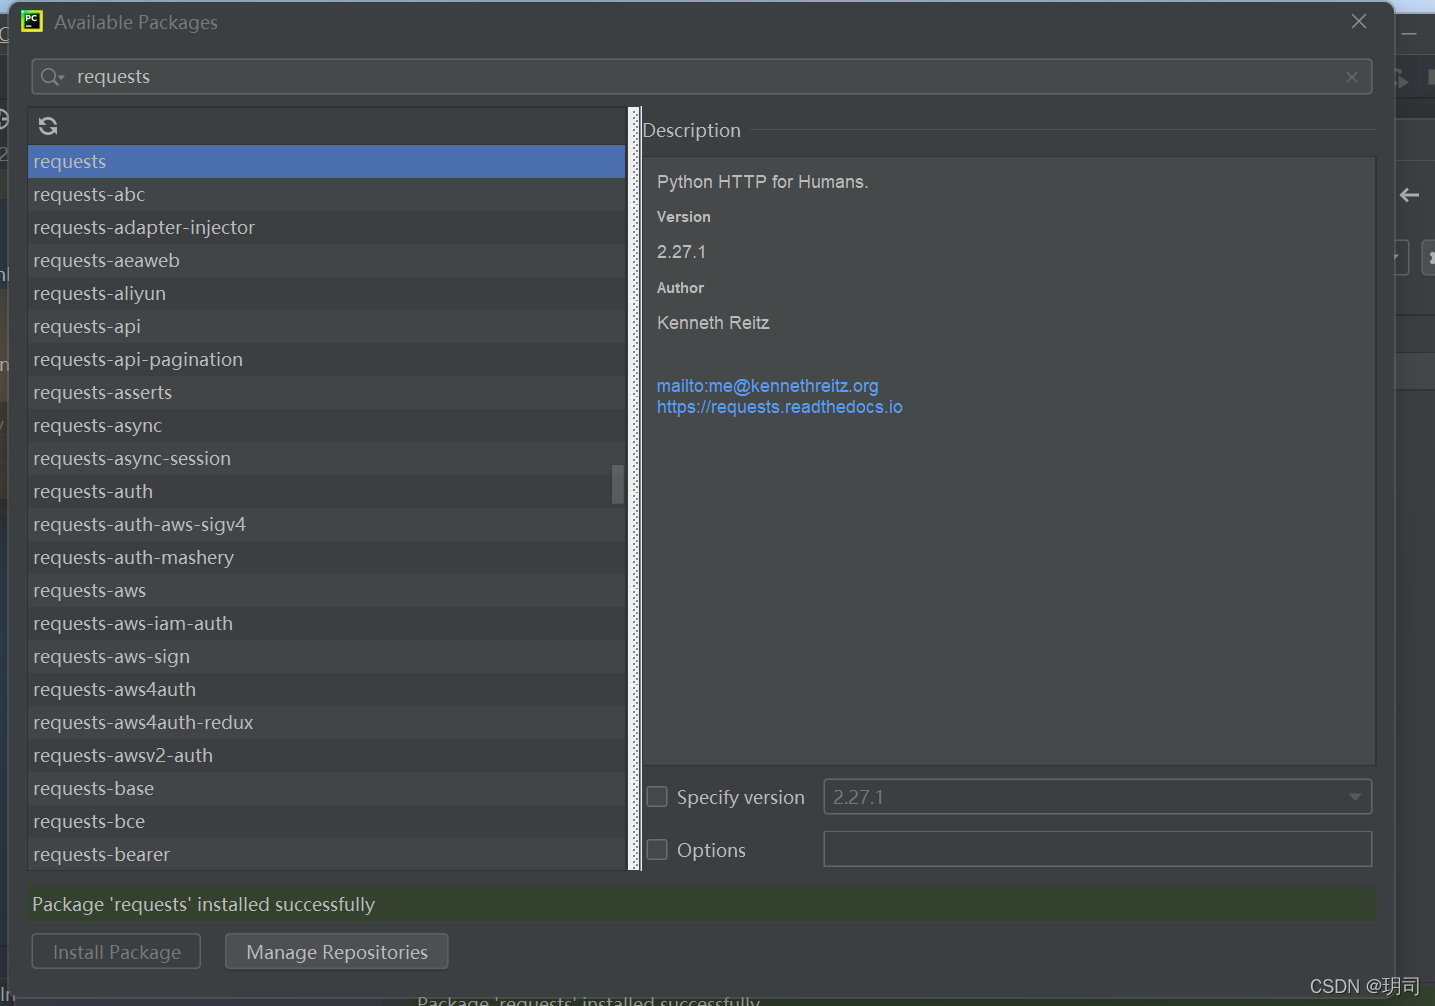The width and height of the screenshot is (1435, 1006).
Task: Click the Manage Repositories button
Action: [337, 952]
